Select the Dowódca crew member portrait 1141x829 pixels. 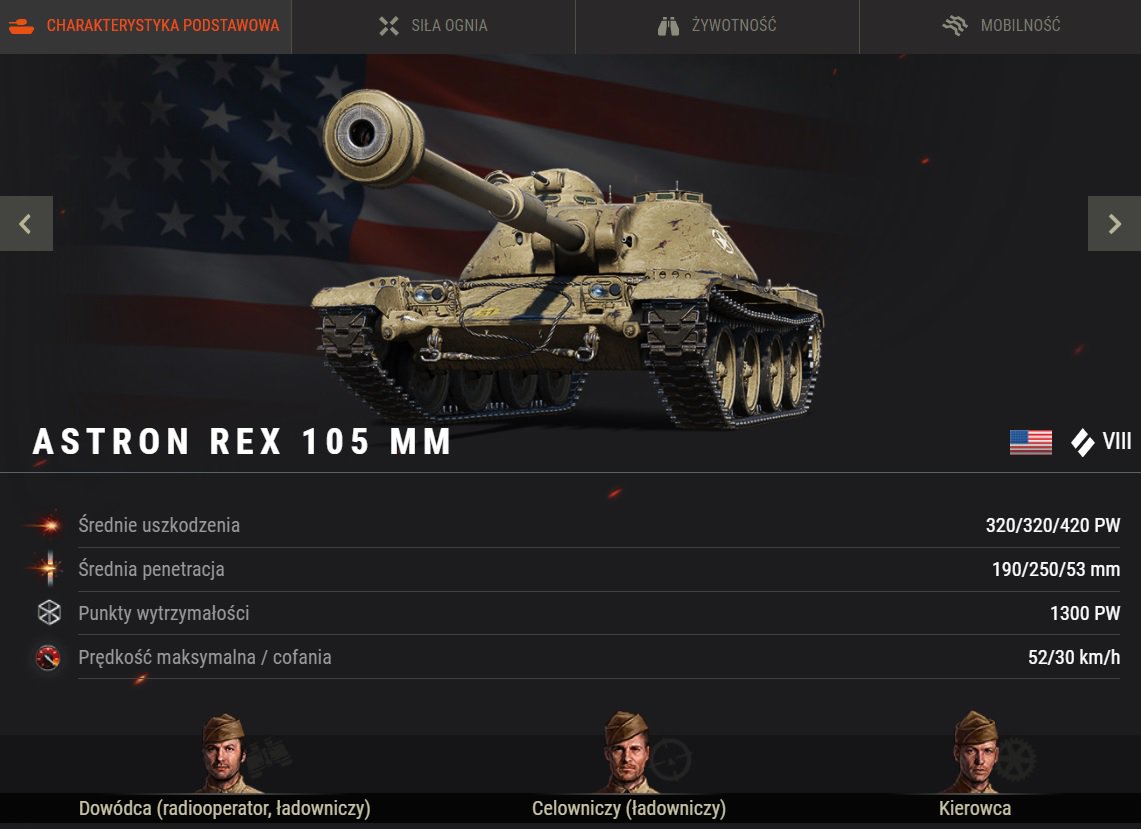click(x=226, y=753)
